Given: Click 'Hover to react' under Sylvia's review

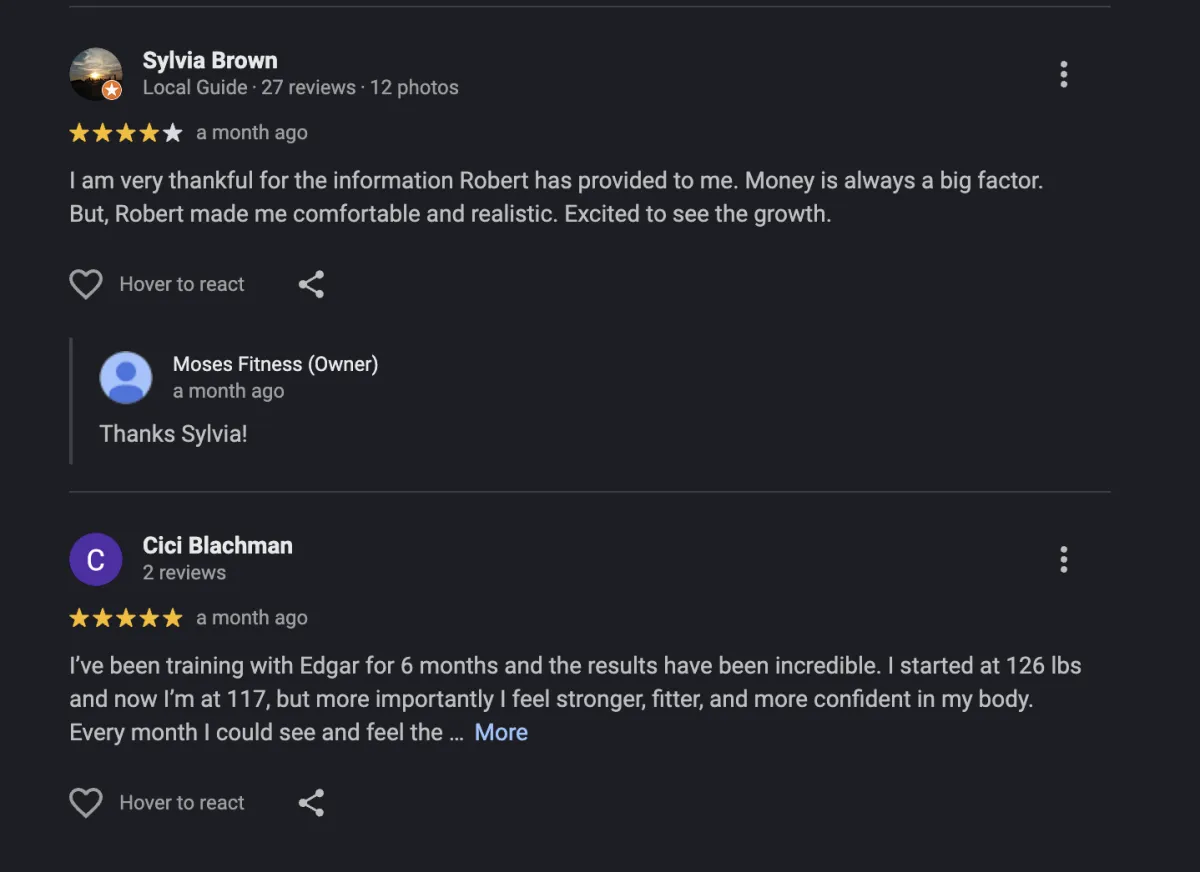Looking at the screenshot, I should 182,284.
